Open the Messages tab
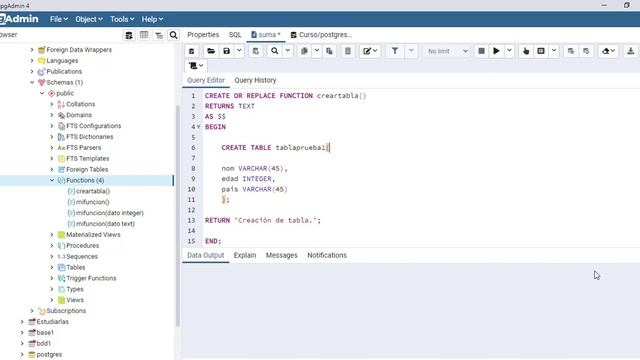 (282, 255)
